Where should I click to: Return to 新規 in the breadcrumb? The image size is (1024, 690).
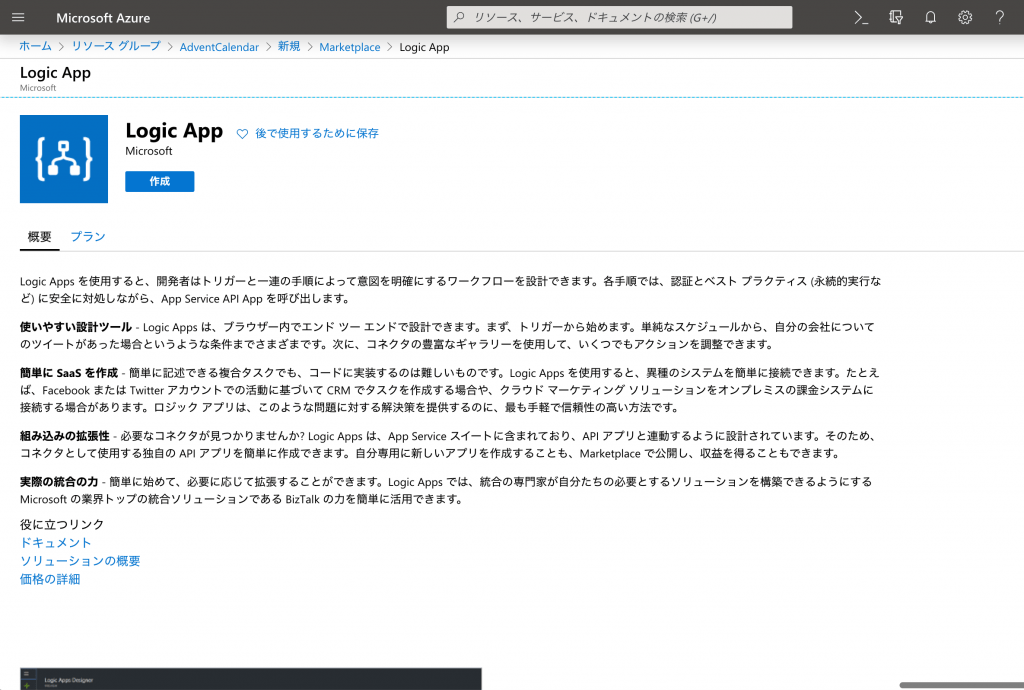(x=289, y=46)
